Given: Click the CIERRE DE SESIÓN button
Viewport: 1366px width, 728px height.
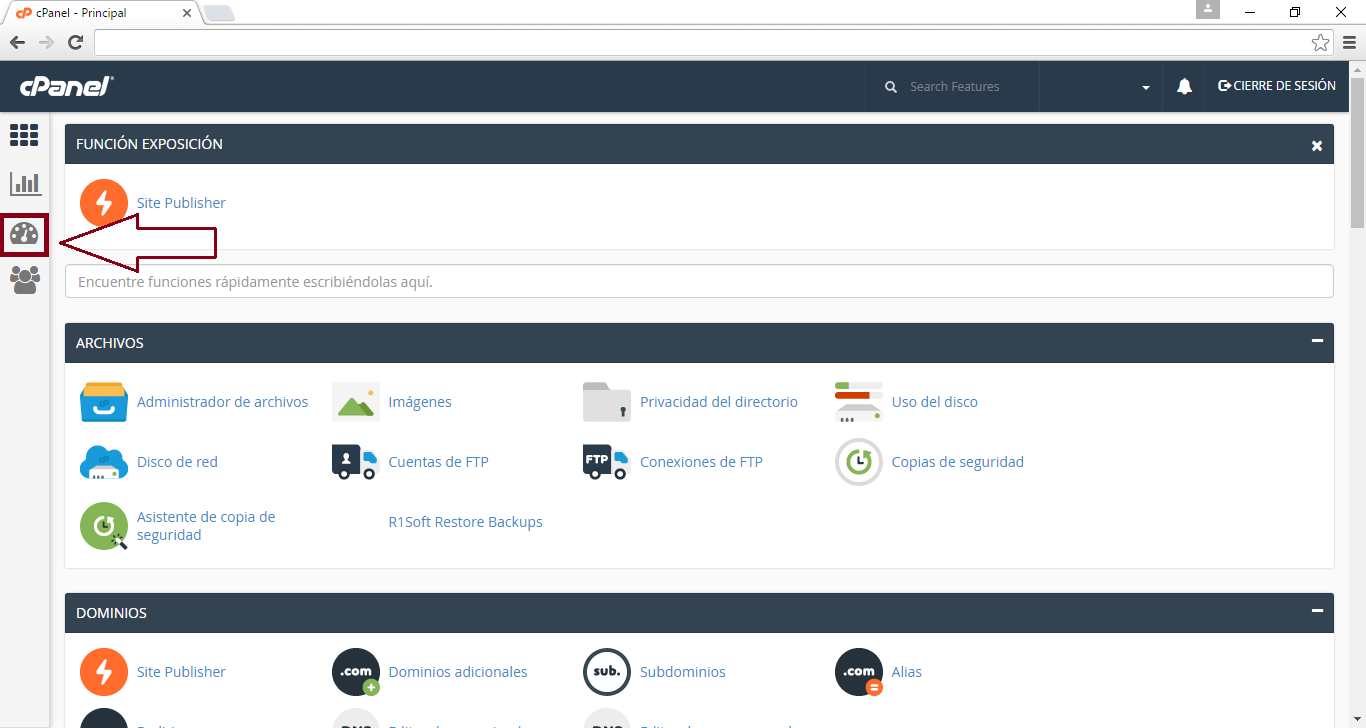Looking at the screenshot, I should [x=1276, y=86].
